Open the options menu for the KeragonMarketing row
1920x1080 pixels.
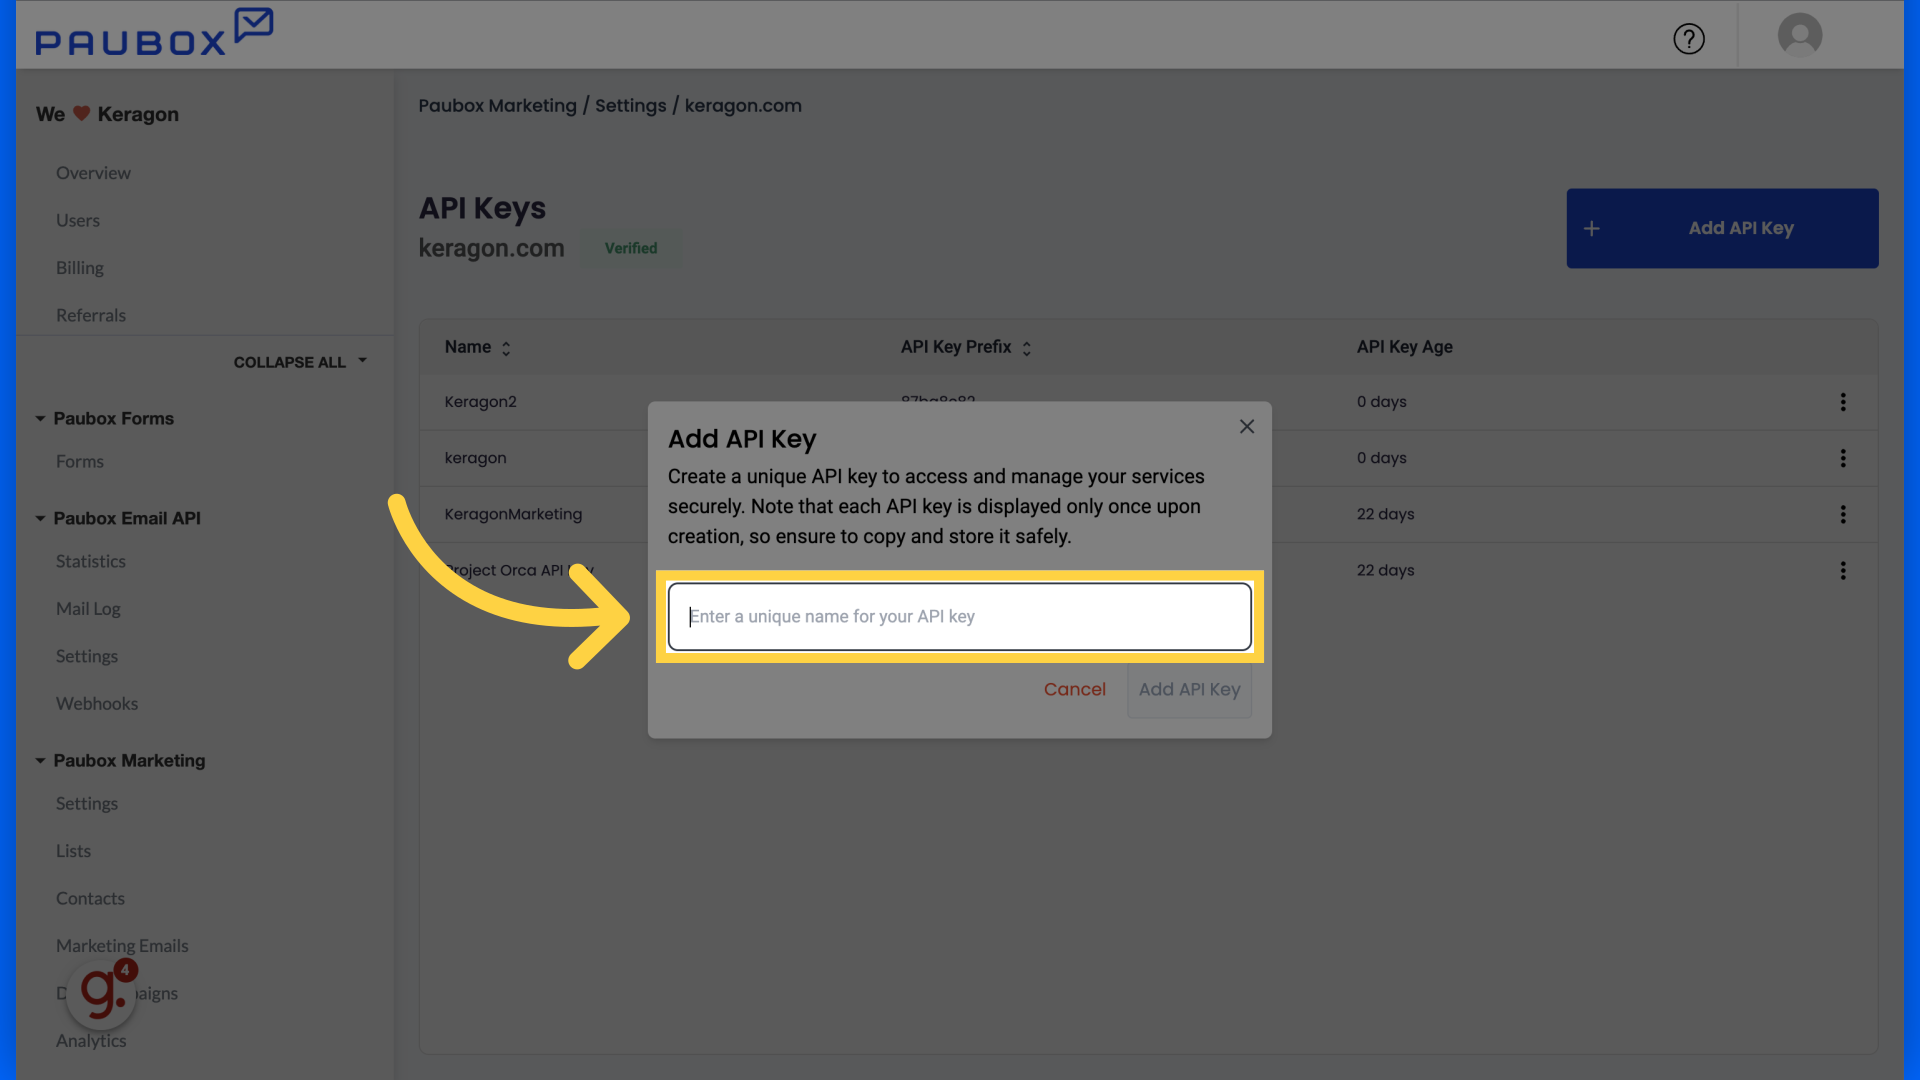[x=1843, y=514]
